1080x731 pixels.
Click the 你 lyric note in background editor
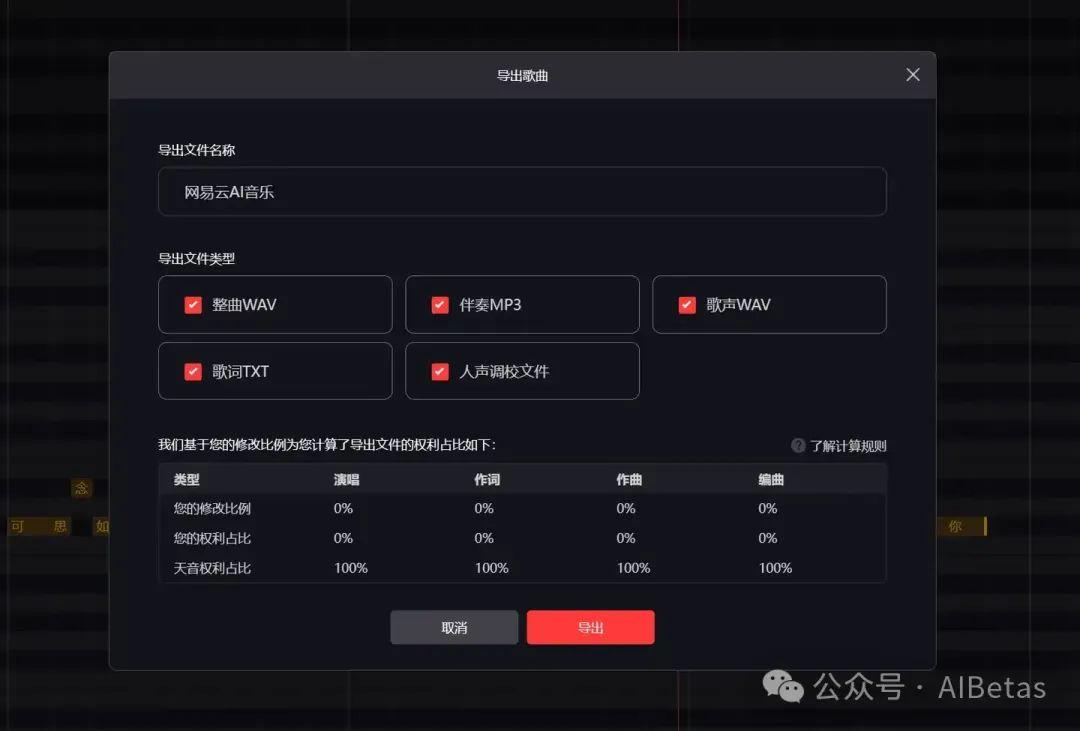955,527
